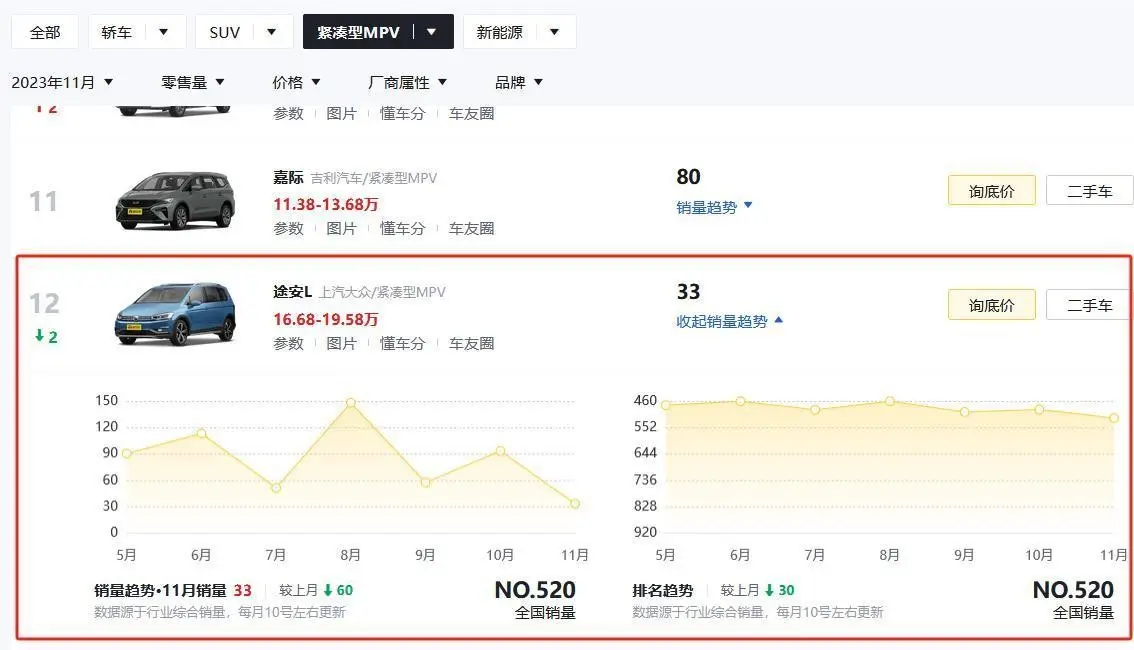Click the large sales figure 33 beside 途安L

tap(688, 291)
